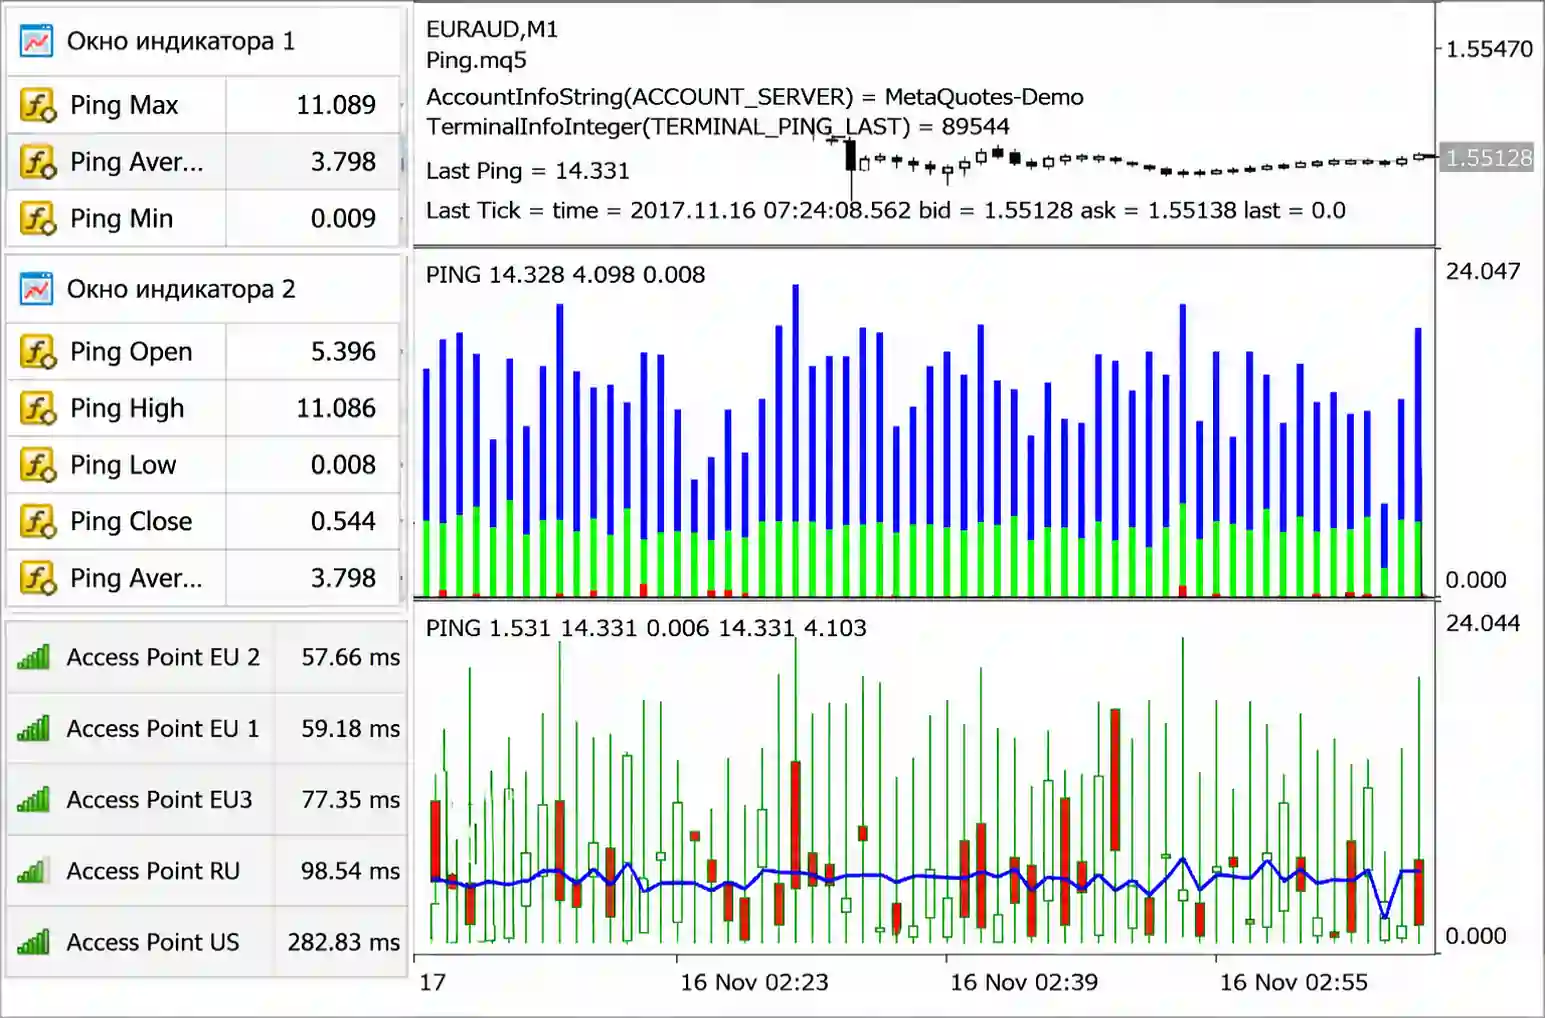Click the 24.044 scale label
The height and width of the screenshot is (1018, 1545).
click(1483, 623)
